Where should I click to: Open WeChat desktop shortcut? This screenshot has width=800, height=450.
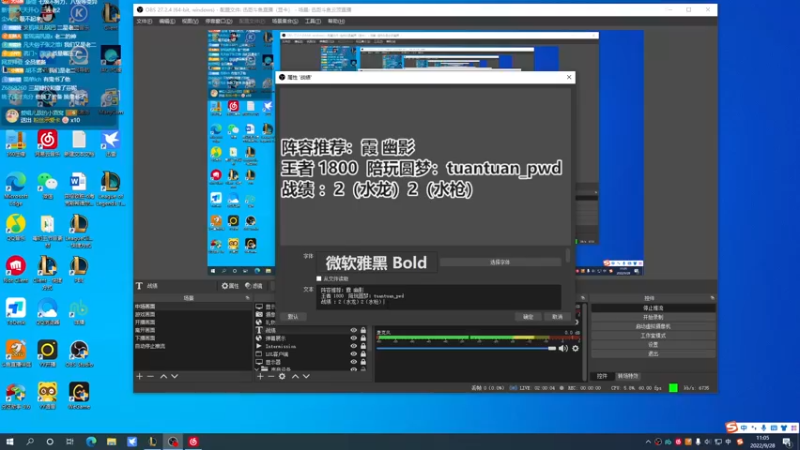[x=47, y=186]
